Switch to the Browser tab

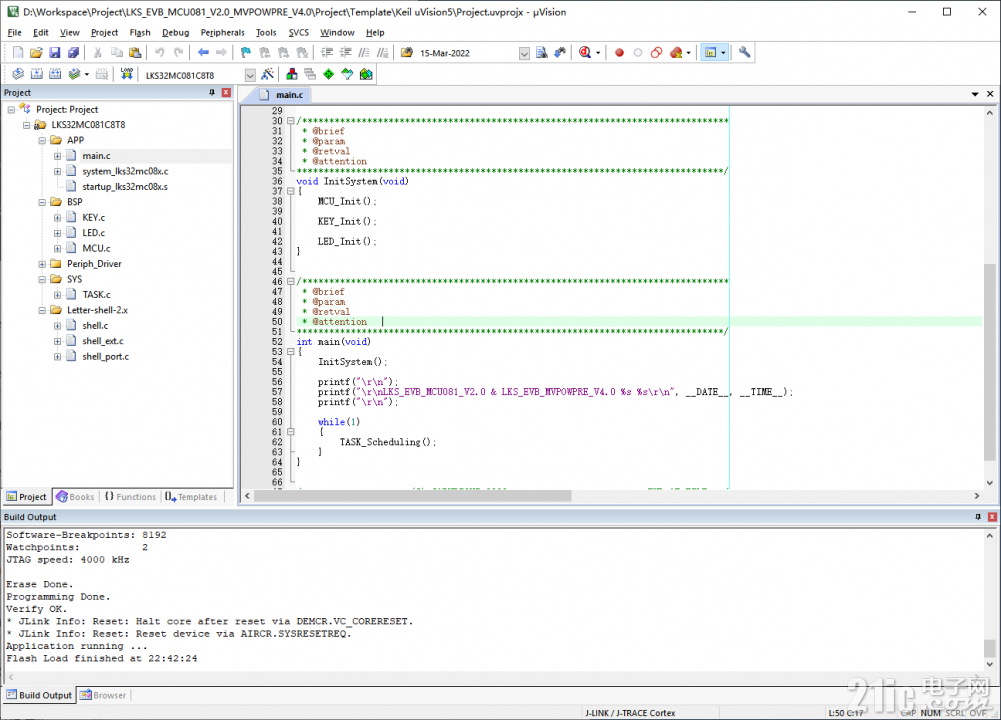click(103, 695)
